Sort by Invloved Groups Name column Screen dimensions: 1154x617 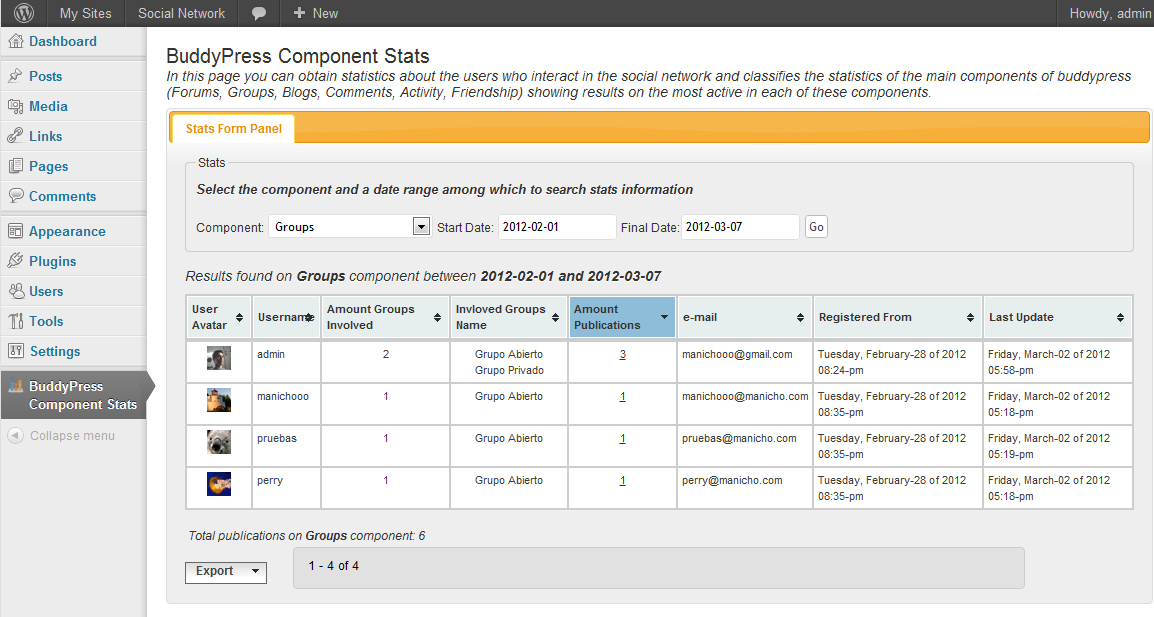pyautogui.click(x=509, y=317)
